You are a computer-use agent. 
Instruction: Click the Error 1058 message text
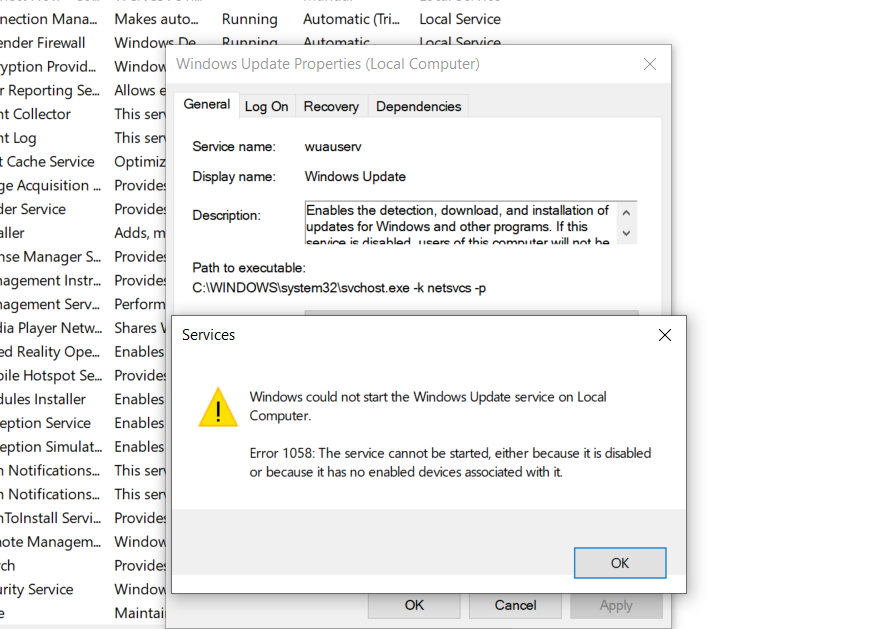pyautogui.click(x=450, y=463)
